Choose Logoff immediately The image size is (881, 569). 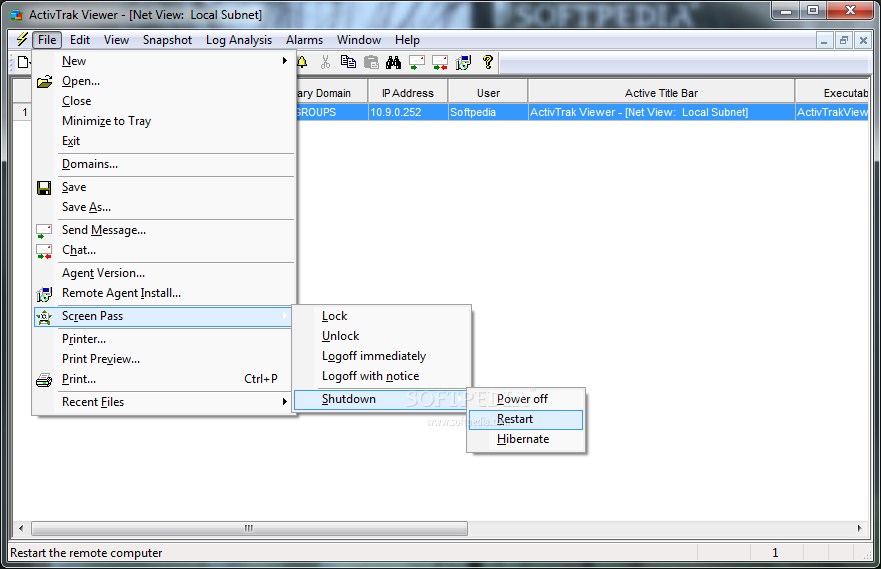(382, 356)
